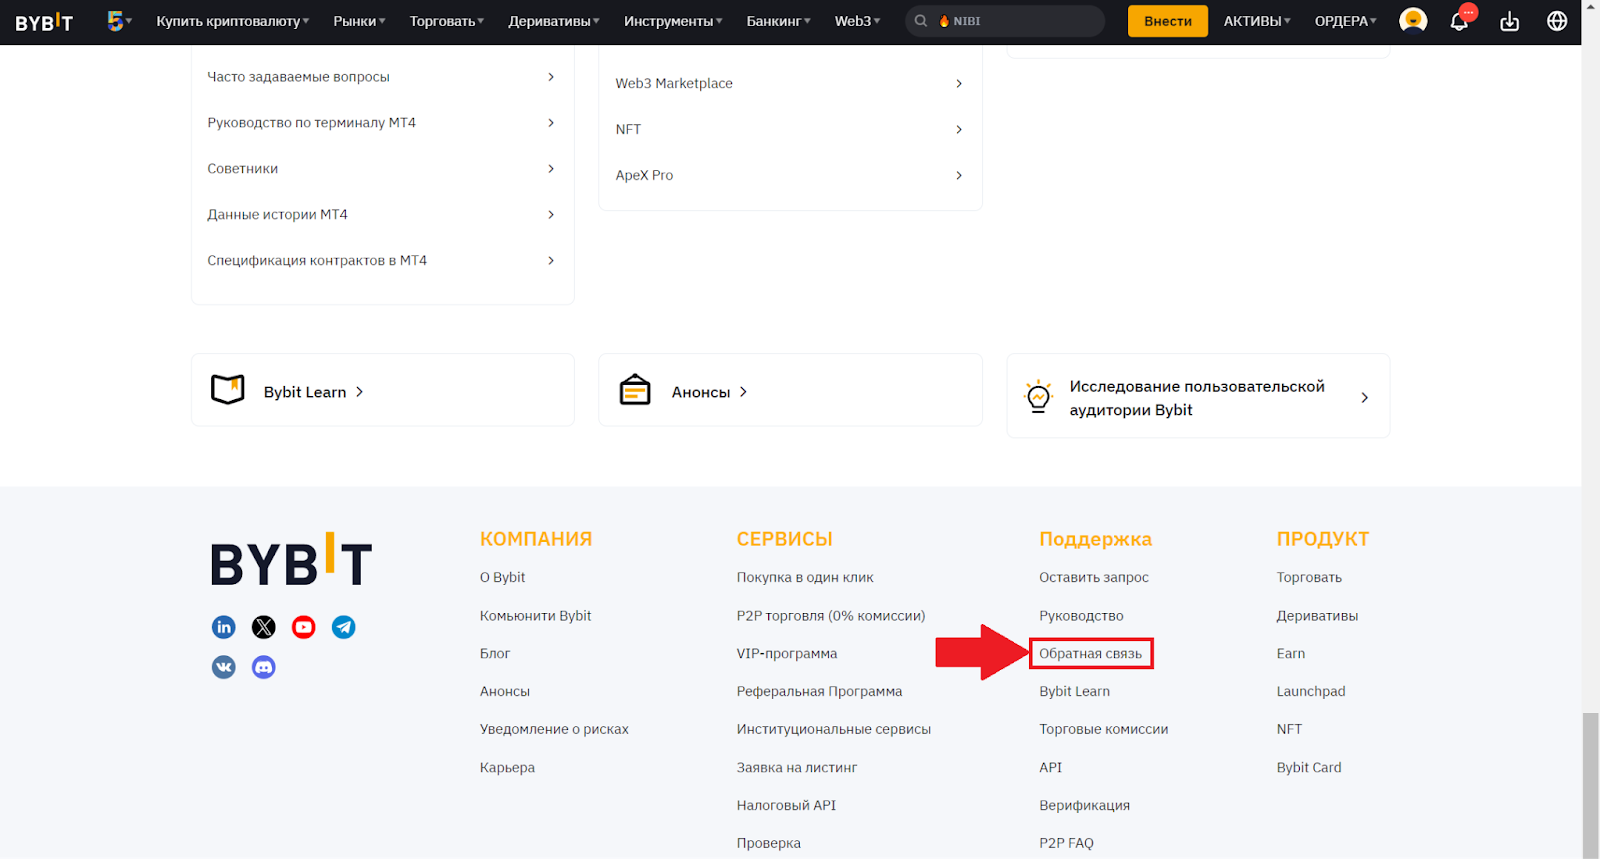The image size is (1600, 859).
Task: Click the VIP-программа link
Action: coord(787,654)
